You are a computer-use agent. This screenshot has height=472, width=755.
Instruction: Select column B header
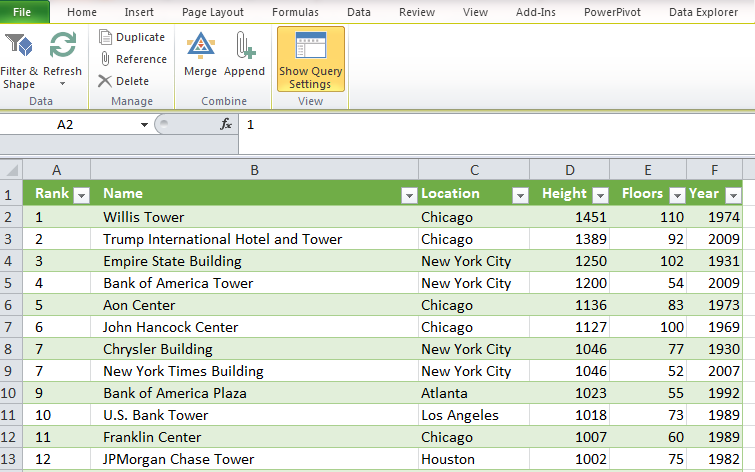pos(254,170)
